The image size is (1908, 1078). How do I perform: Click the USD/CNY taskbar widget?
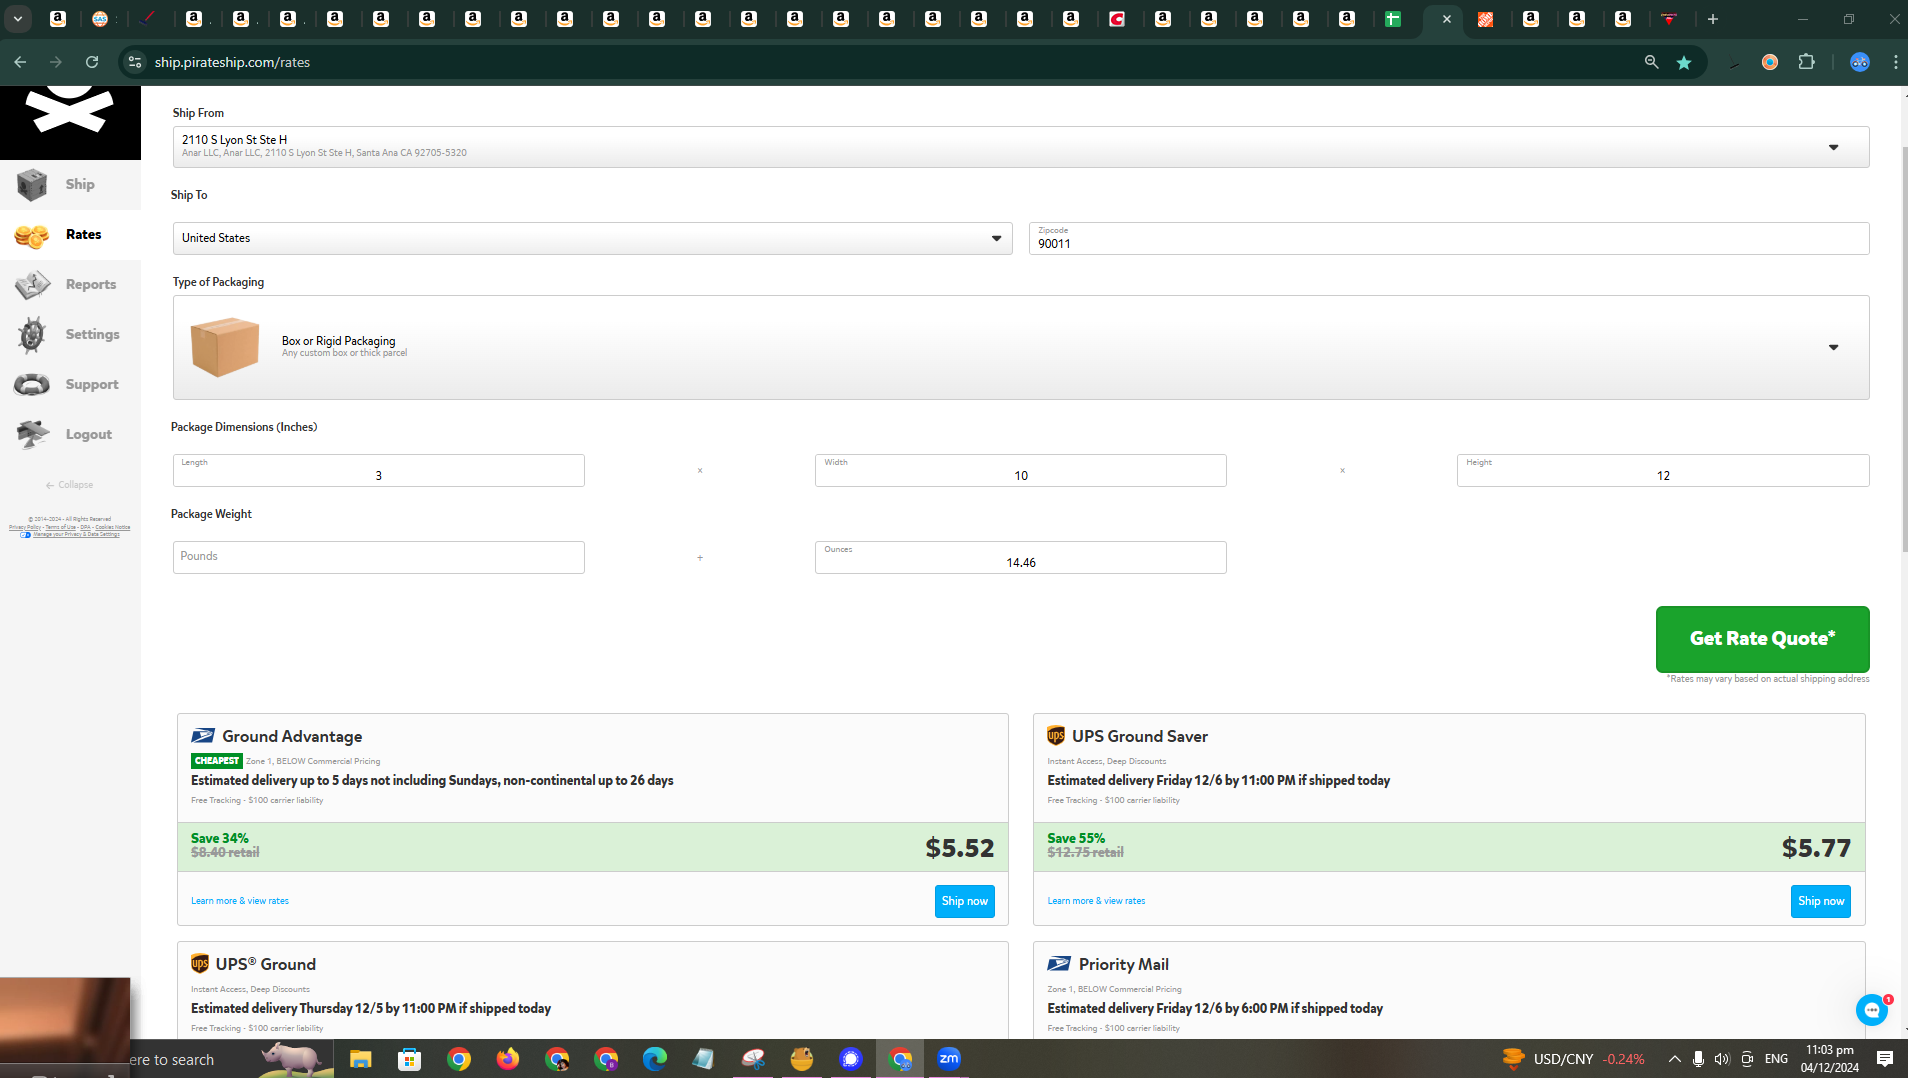(1573, 1059)
